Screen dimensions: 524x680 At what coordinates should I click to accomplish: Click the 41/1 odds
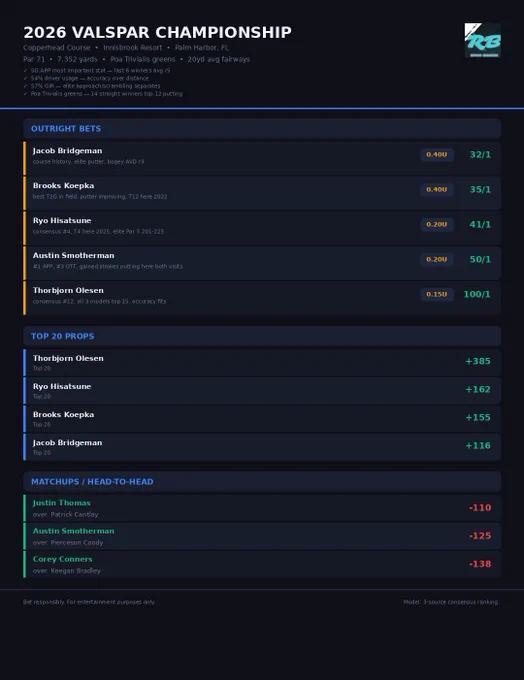point(480,225)
